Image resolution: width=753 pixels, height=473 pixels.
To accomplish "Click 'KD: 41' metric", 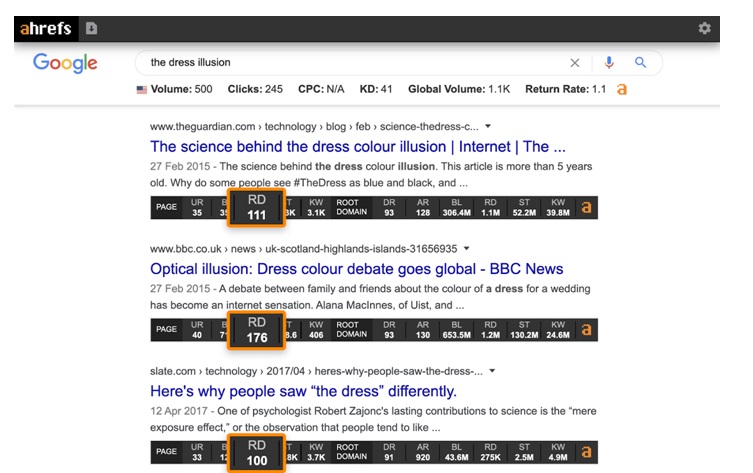I will tap(376, 89).
